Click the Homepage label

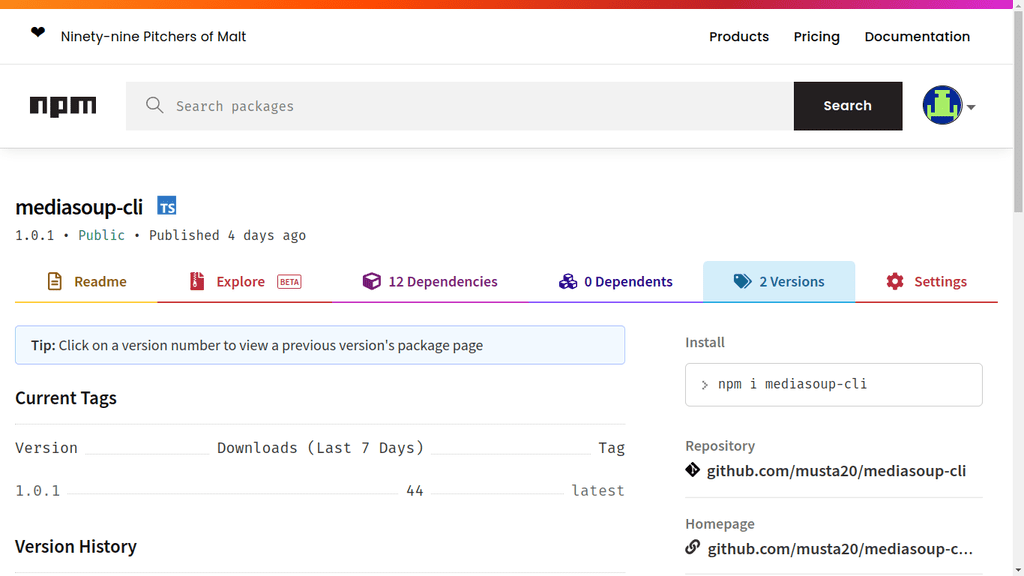tap(720, 524)
